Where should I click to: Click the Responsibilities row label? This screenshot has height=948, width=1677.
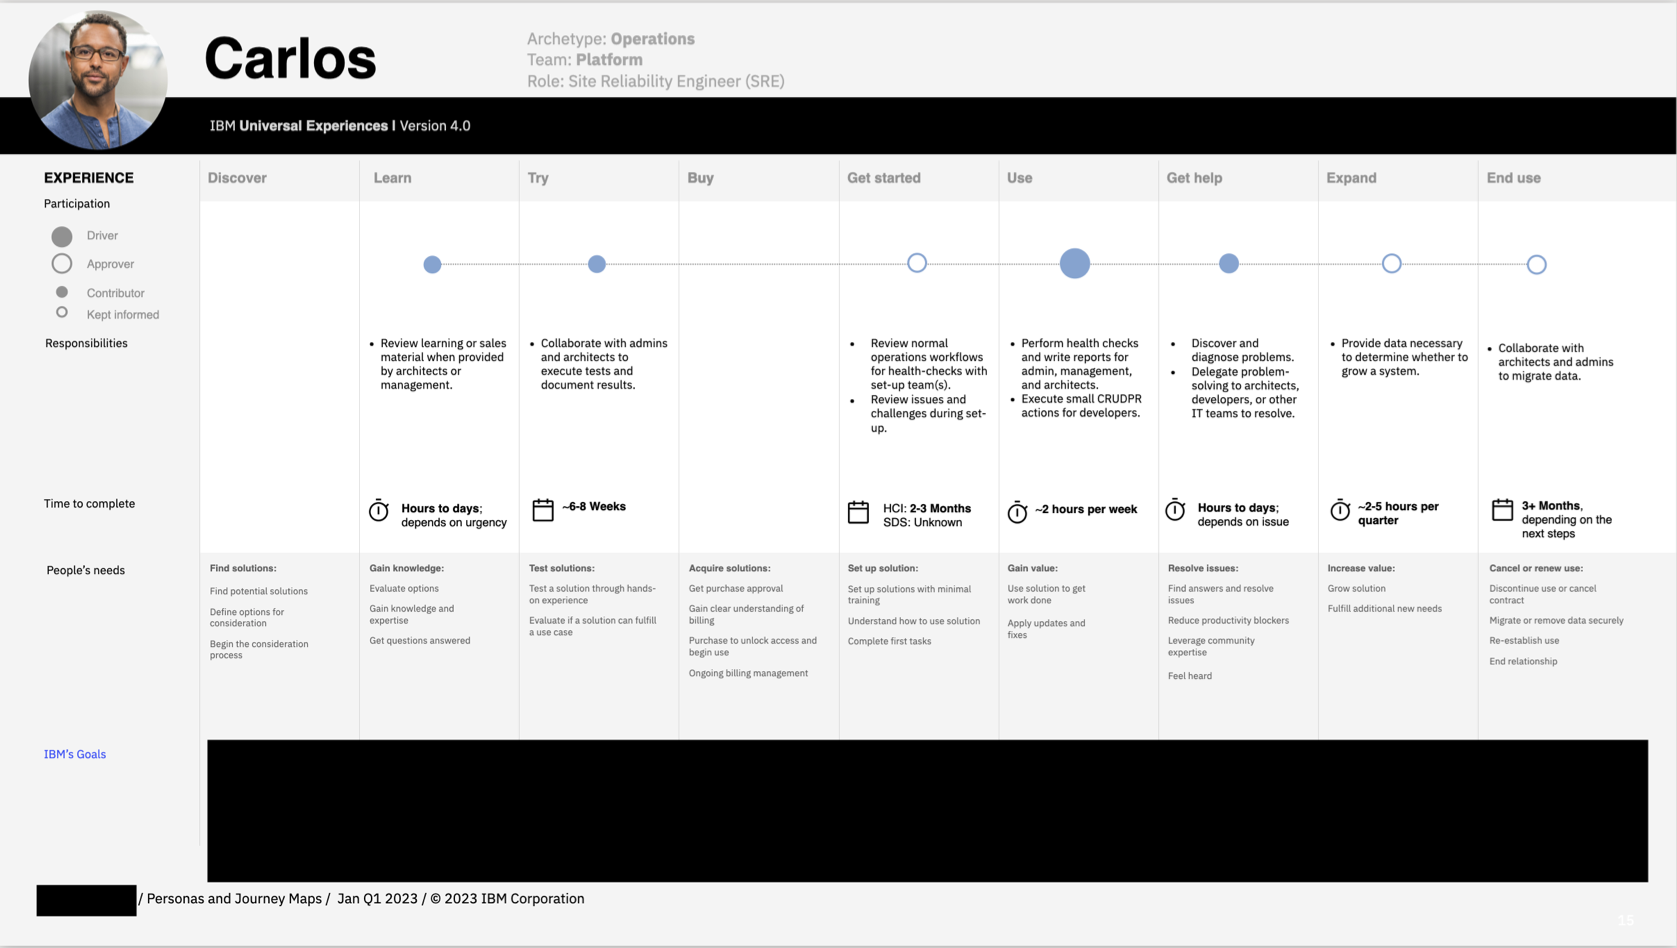[x=86, y=343]
